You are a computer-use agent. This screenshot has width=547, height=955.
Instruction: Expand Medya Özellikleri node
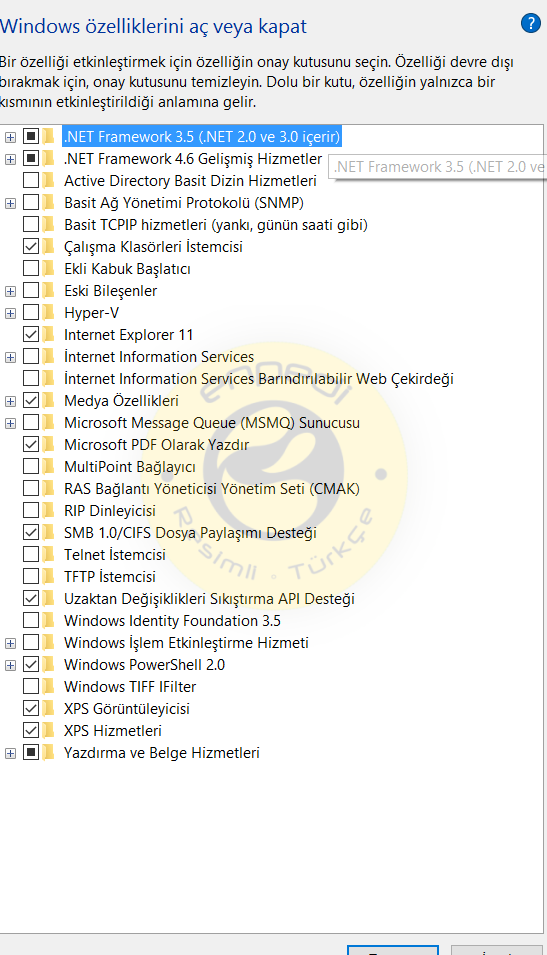10,401
